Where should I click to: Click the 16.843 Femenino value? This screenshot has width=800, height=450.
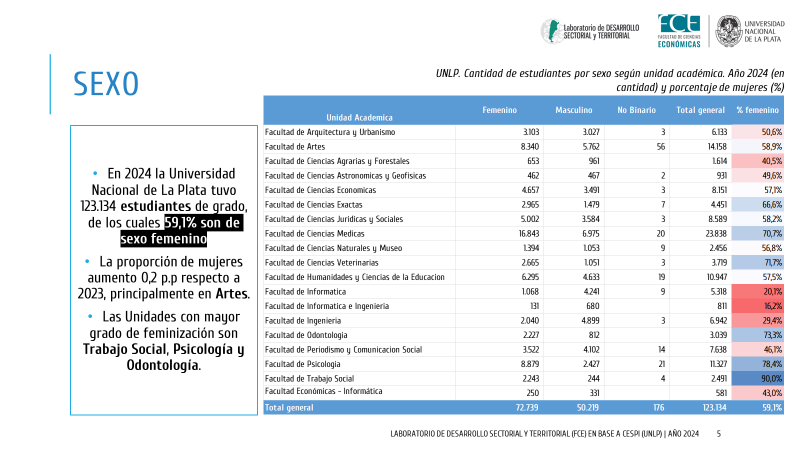click(x=529, y=234)
